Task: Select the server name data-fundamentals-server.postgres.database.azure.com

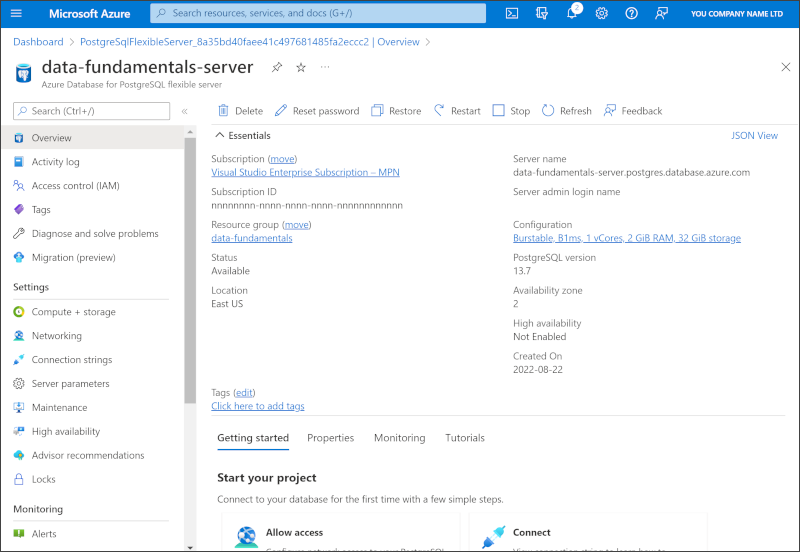Action: click(631, 172)
